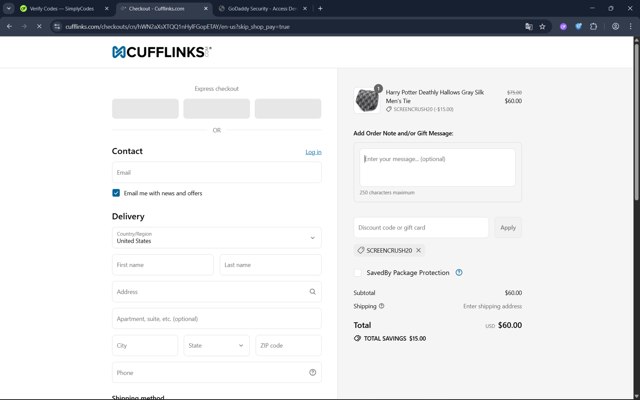Focus the Apartment, suite field
The image size is (640, 400).
pyautogui.click(x=216, y=318)
